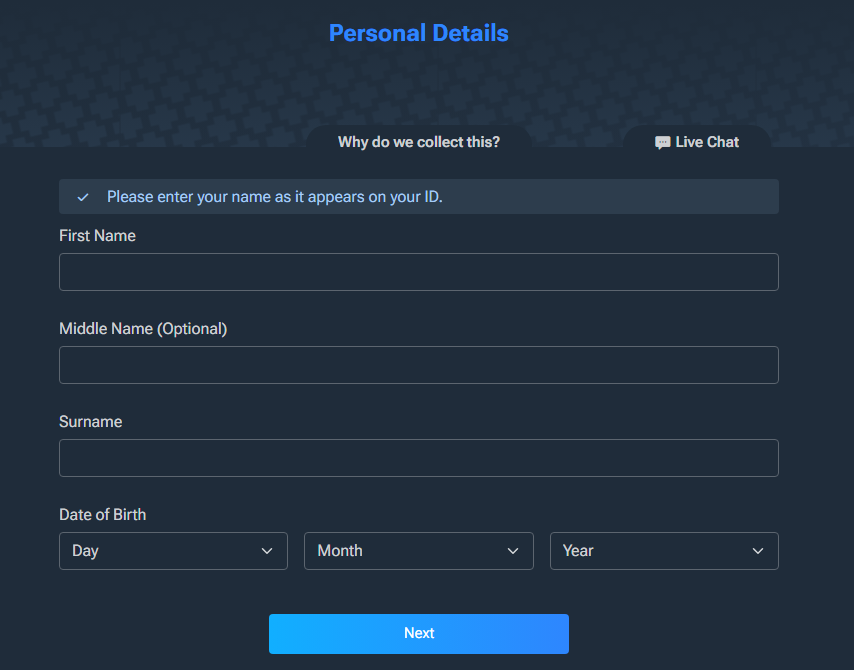854x670 pixels.
Task: Click the Date of Birth label
Action: point(102,515)
